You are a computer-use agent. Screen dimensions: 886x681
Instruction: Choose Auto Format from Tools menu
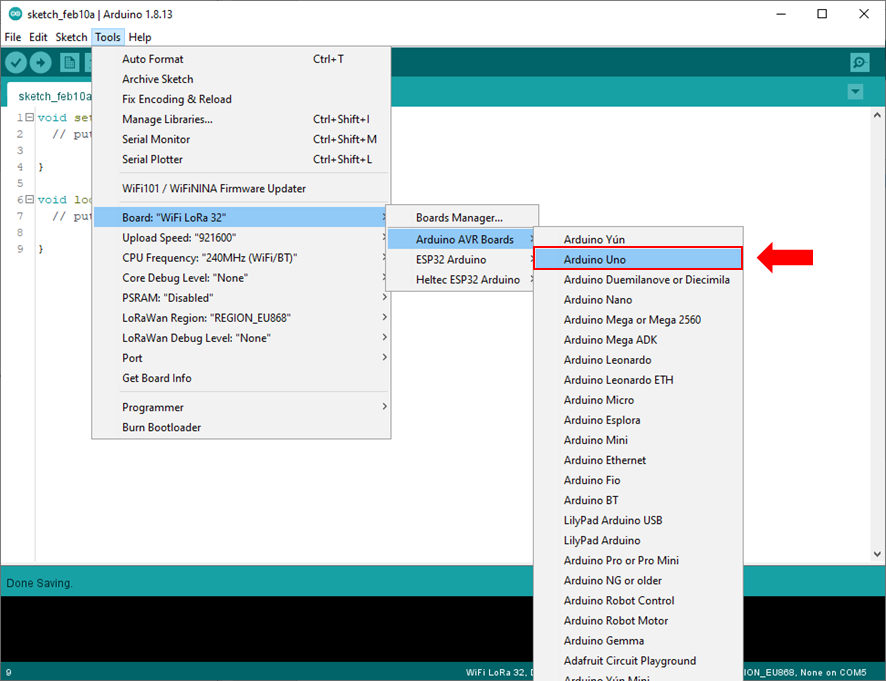[x=241, y=59]
